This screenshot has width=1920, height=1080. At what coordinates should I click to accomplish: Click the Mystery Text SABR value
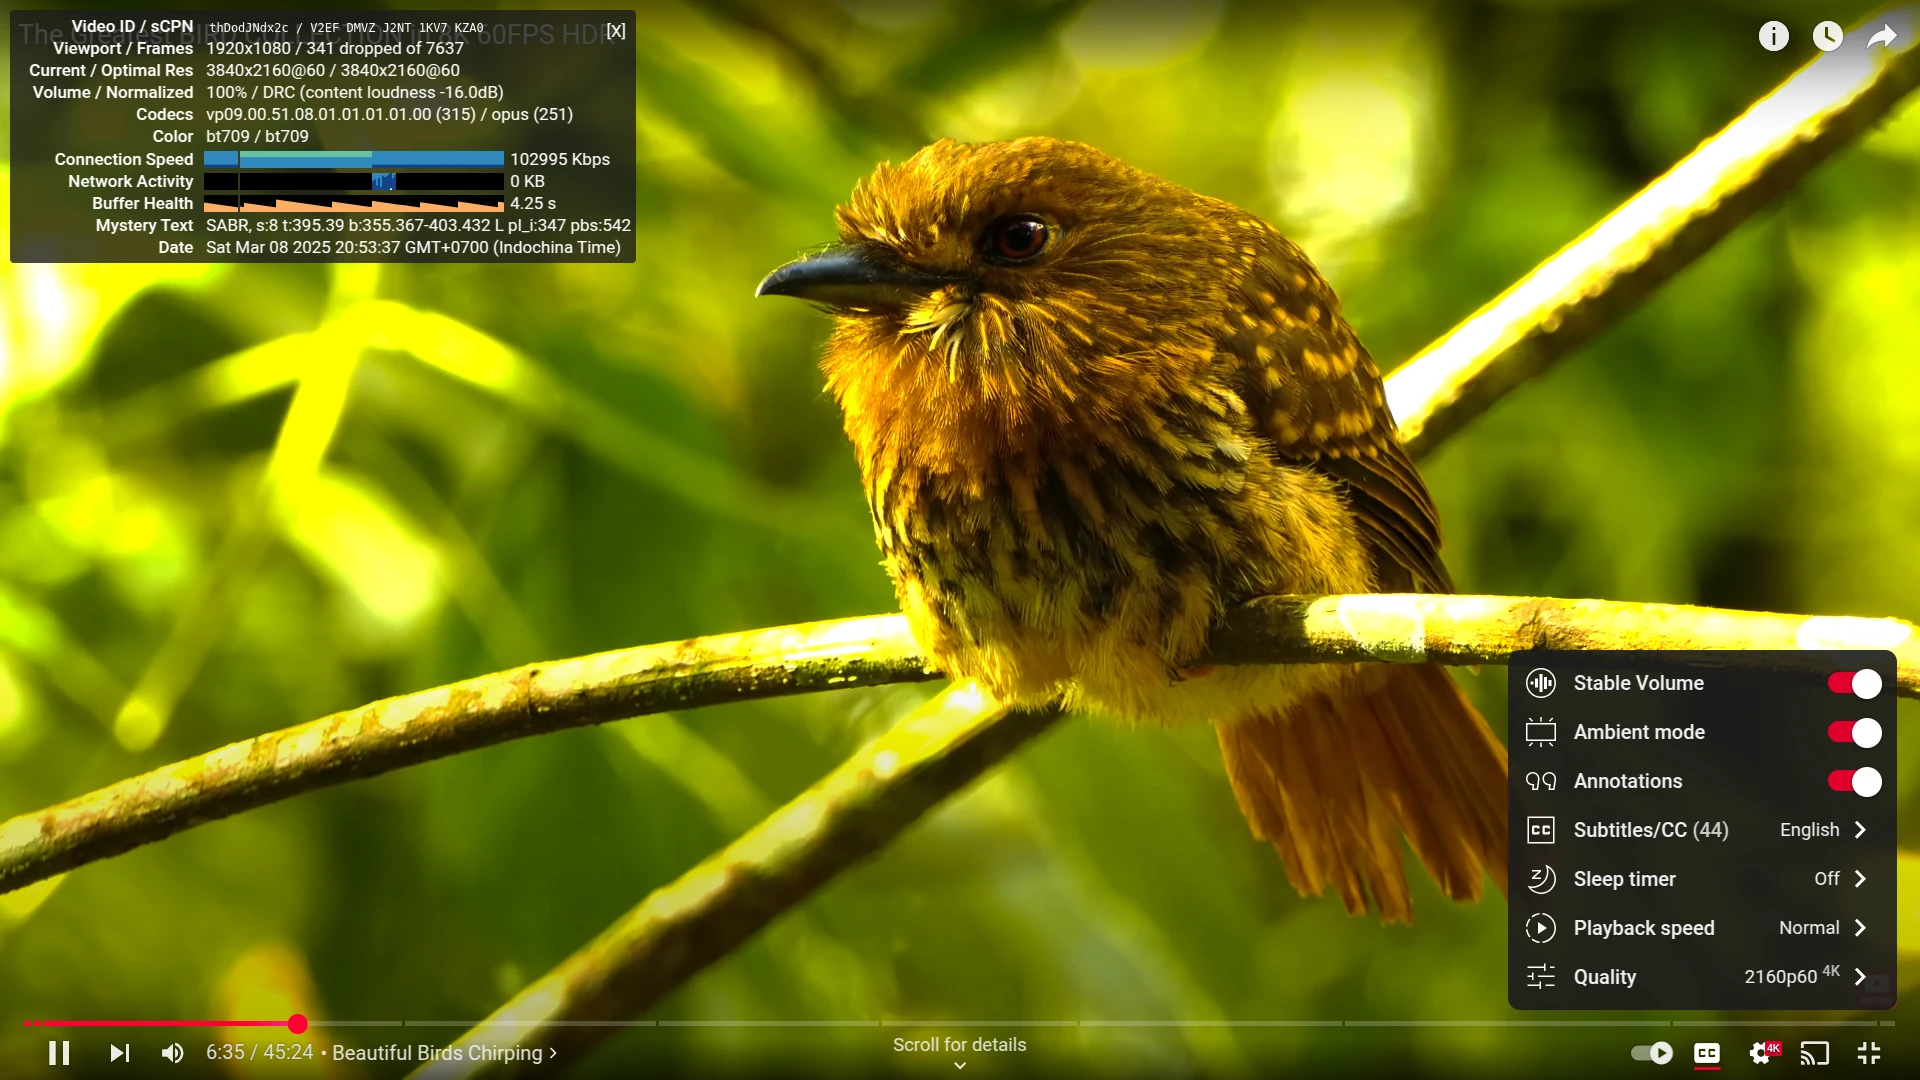pos(418,225)
